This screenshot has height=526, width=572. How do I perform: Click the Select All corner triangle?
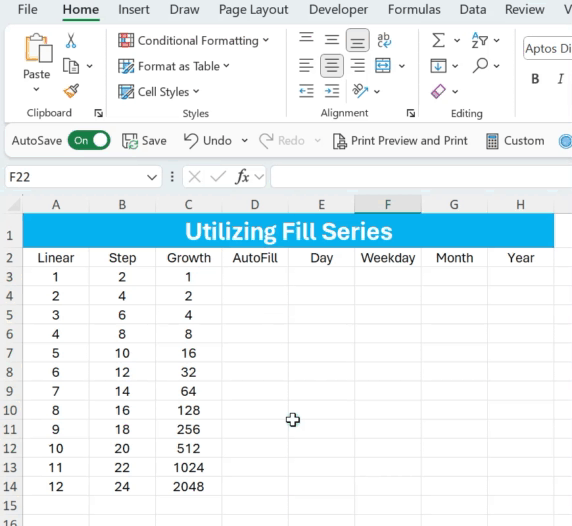(x=14, y=205)
